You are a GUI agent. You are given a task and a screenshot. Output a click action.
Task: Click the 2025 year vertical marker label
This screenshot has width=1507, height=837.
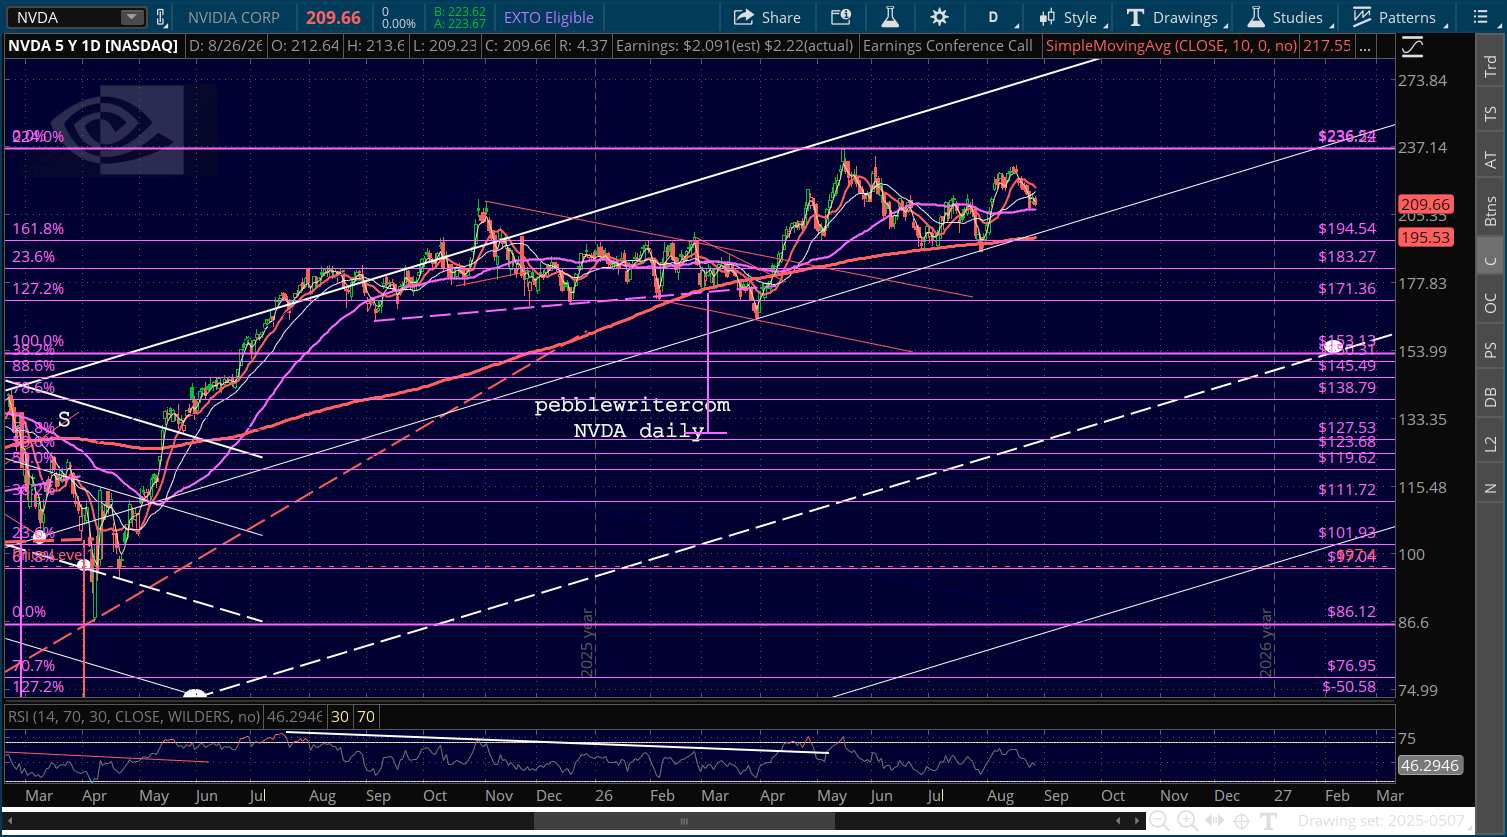tap(589, 643)
